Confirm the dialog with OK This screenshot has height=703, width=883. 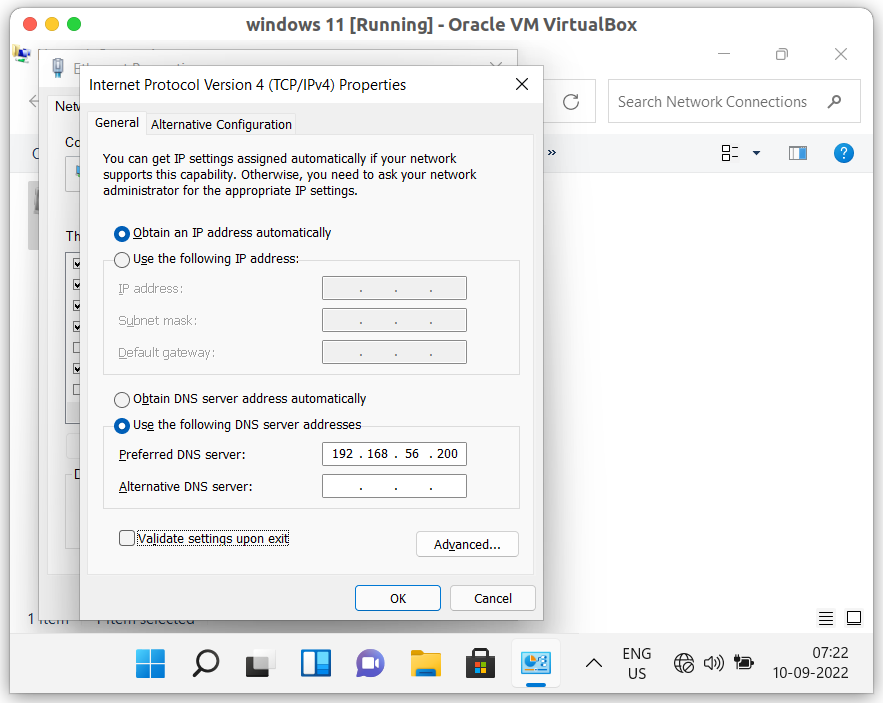(397, 598)
